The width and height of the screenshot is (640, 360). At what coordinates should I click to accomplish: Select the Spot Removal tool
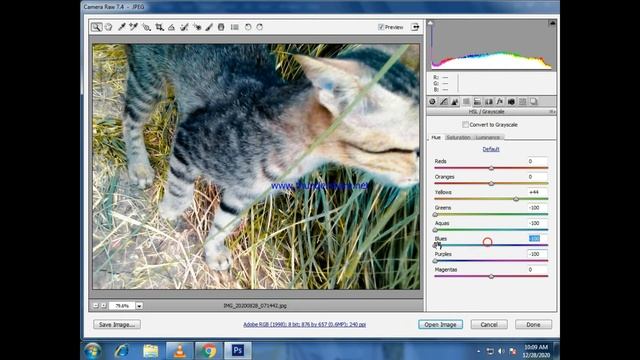tap(184, 27)
